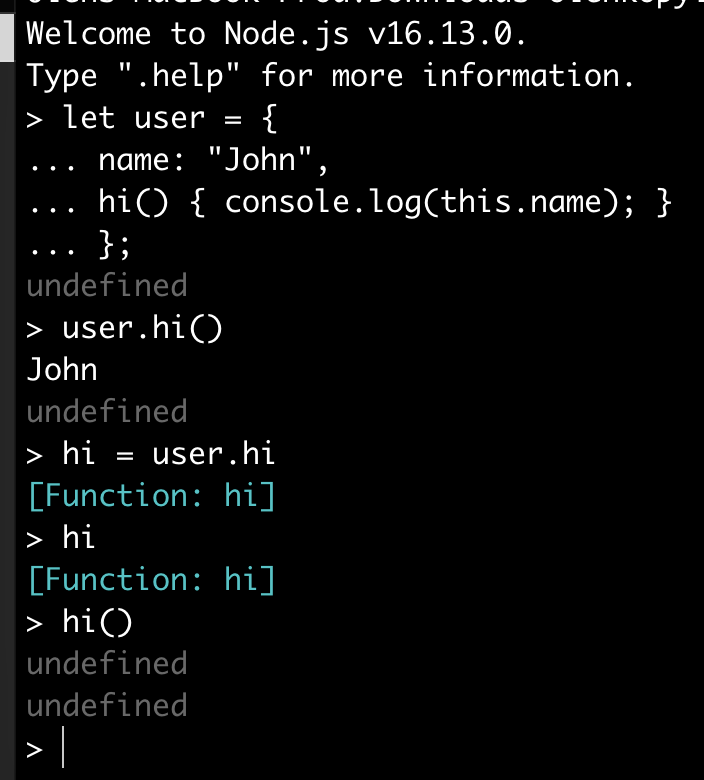This screenshot has width=704, height=780.
Task: Click "[Function: hi]" output under "hi = user.hi"
Action: coord(152,496)
